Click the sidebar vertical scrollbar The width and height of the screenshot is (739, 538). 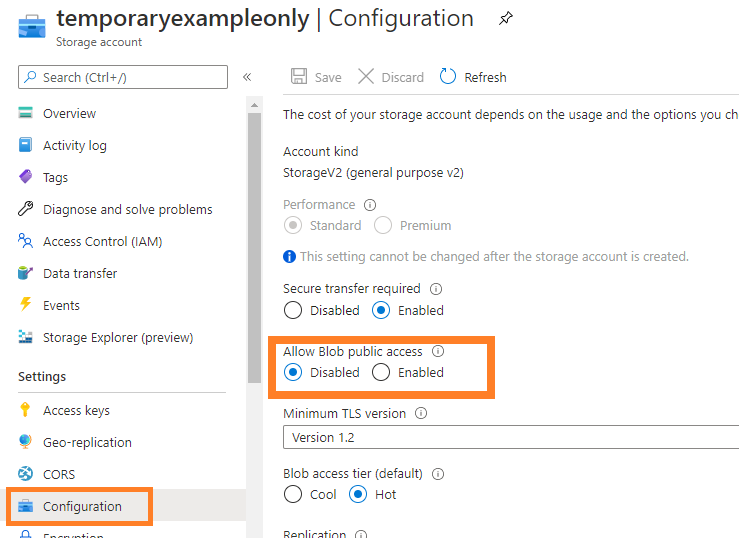tap(254, 250)
